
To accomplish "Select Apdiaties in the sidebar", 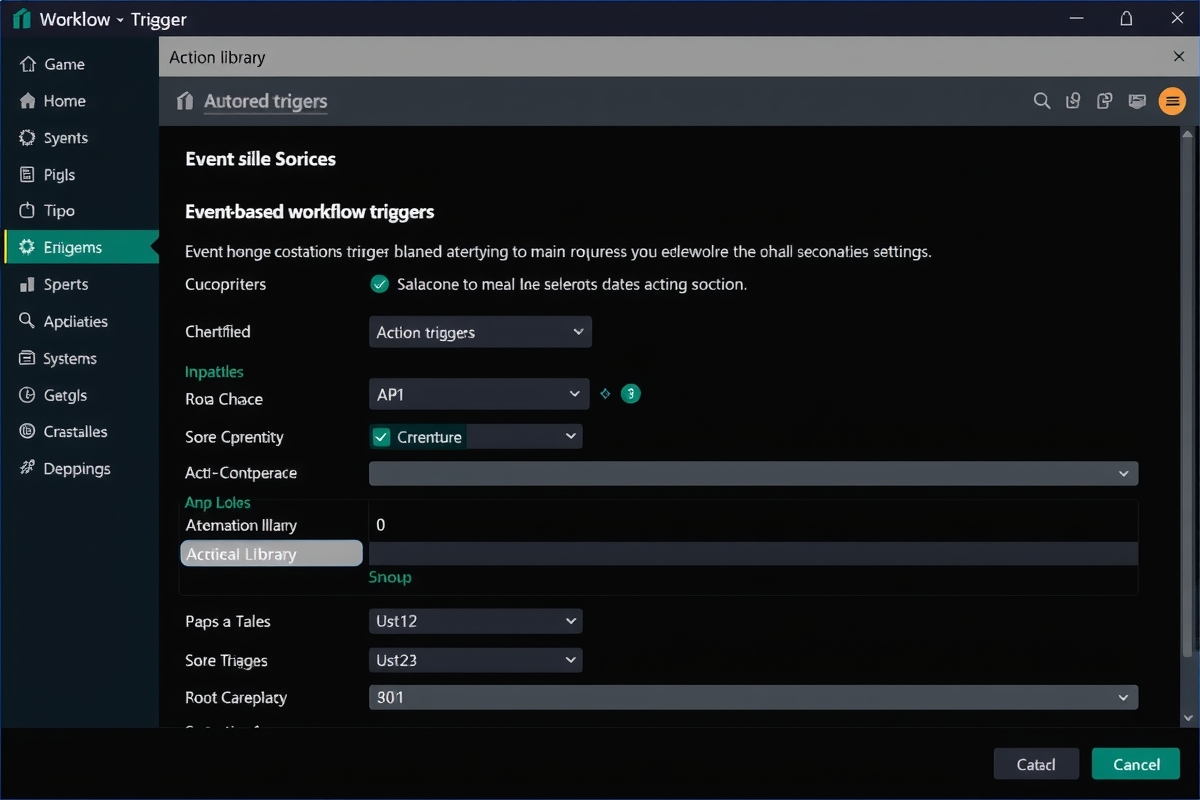I will pos(79,321).
